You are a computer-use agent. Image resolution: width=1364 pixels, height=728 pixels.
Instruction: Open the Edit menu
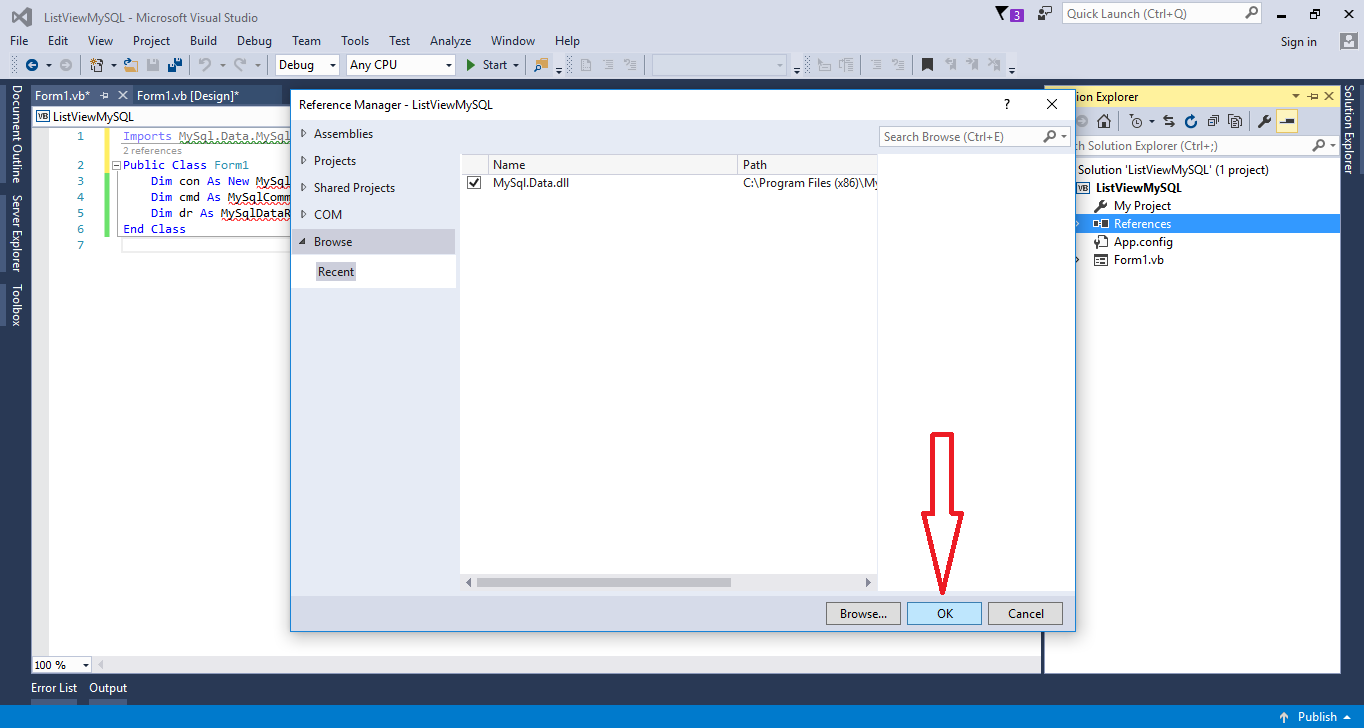[58, 41]
